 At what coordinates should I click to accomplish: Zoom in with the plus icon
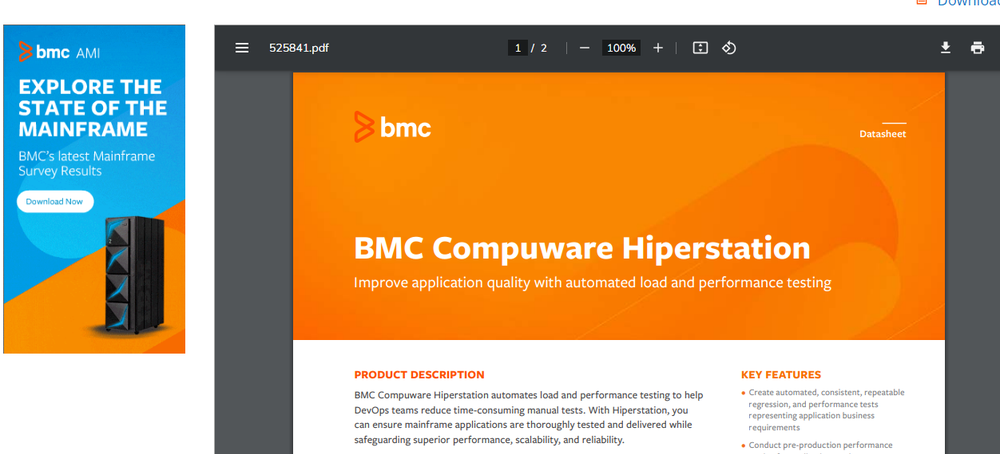[x=658, y=48]
